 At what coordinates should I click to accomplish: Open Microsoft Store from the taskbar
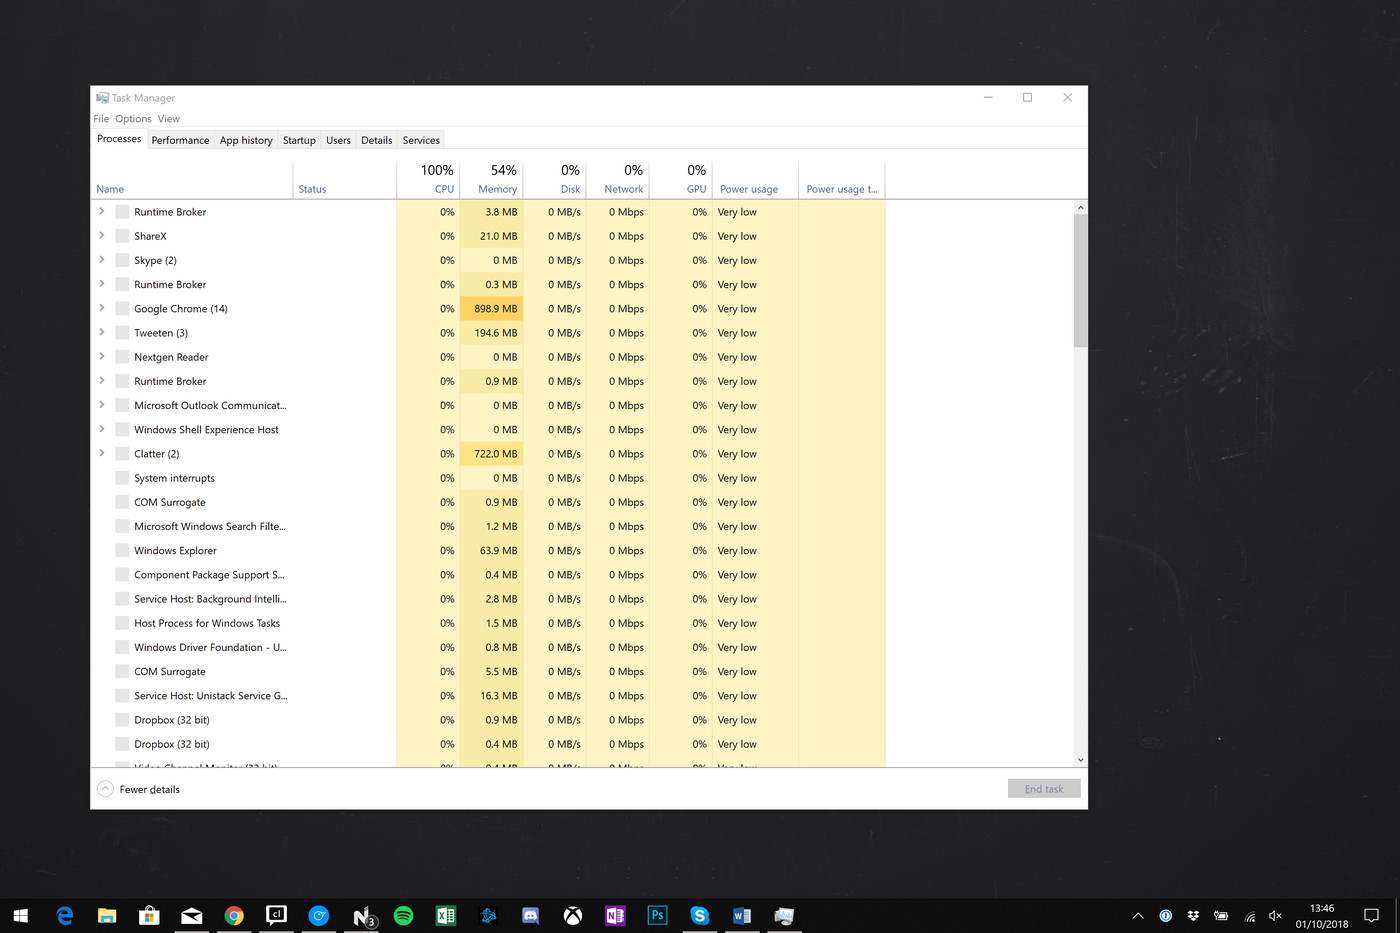tap(149, 915)
